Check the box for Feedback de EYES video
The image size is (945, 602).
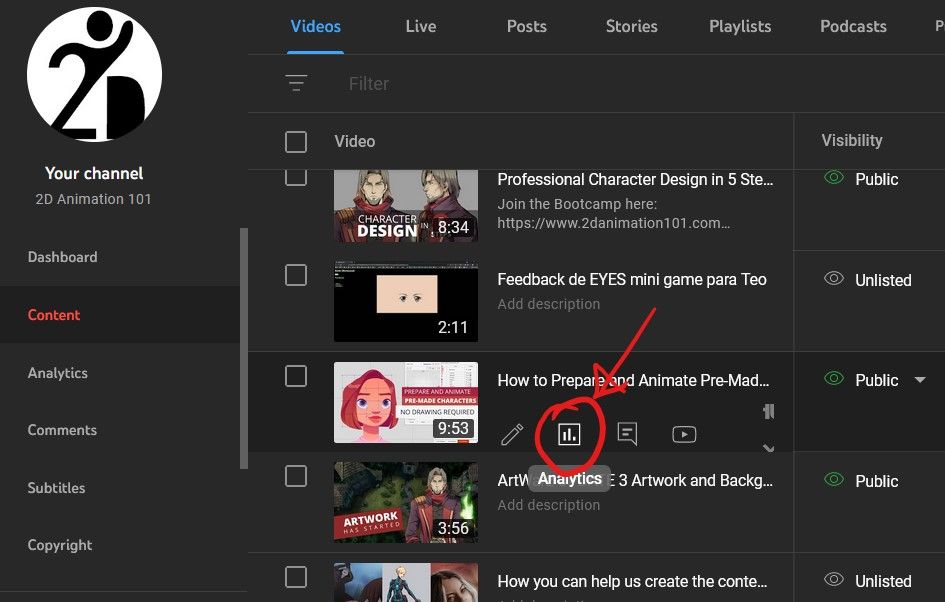click(296, 275)
